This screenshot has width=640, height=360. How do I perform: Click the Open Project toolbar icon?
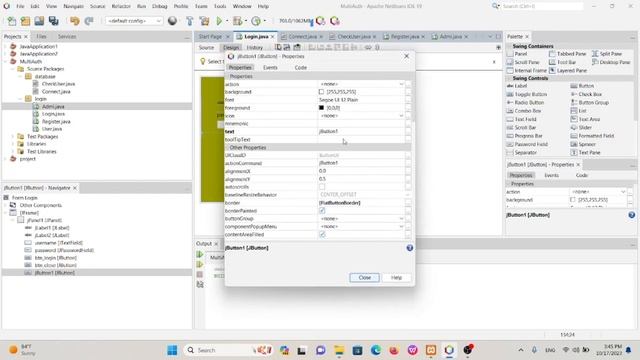point(39,21)
